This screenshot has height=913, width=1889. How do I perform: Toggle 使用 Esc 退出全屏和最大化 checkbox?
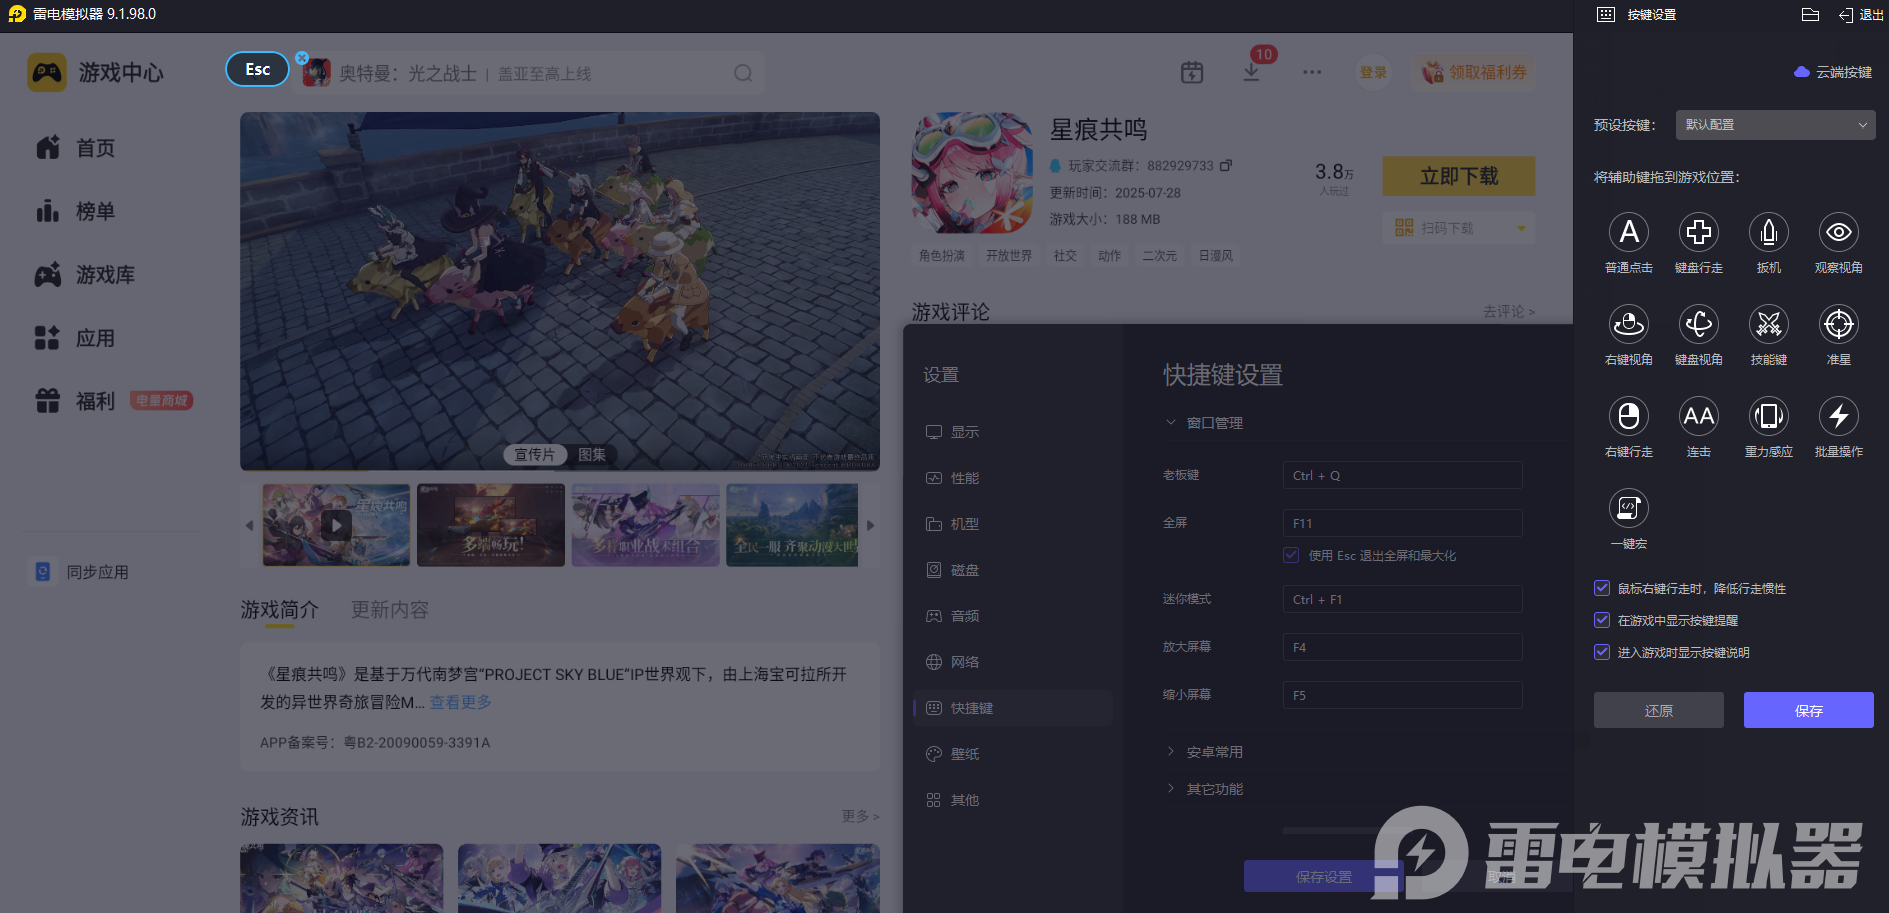coord(1291,555)
